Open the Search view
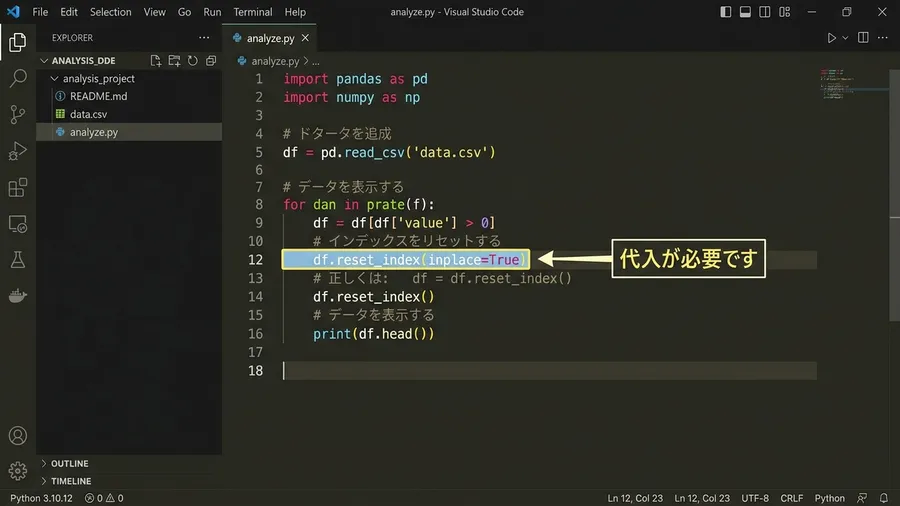This screenshot has height=506, width=900. (x=18, y=78)
